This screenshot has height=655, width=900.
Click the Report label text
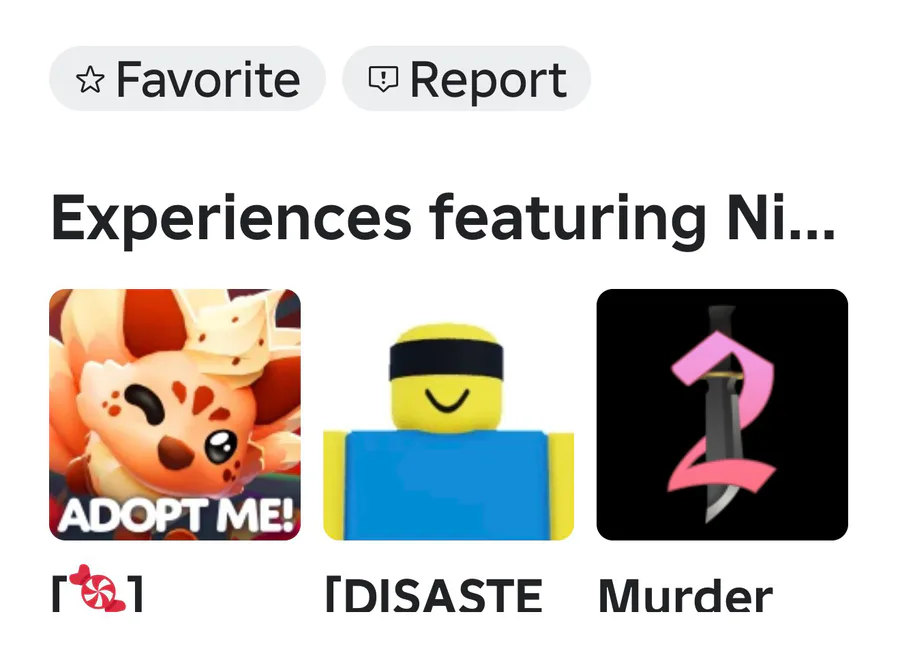coord(488,82)
